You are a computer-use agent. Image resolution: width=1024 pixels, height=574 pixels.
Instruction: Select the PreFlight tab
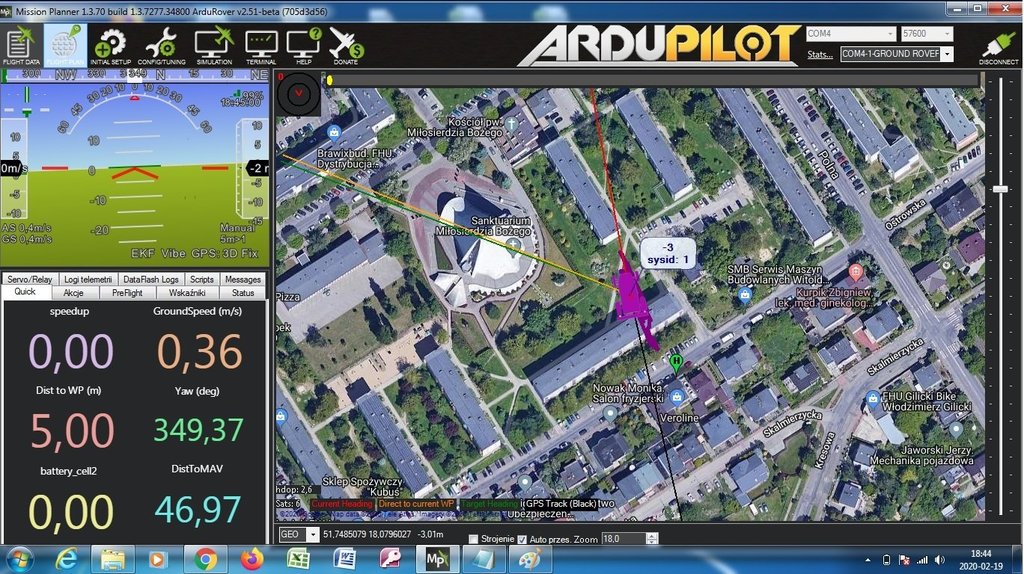pyautogui.click(x=127, y=293)
